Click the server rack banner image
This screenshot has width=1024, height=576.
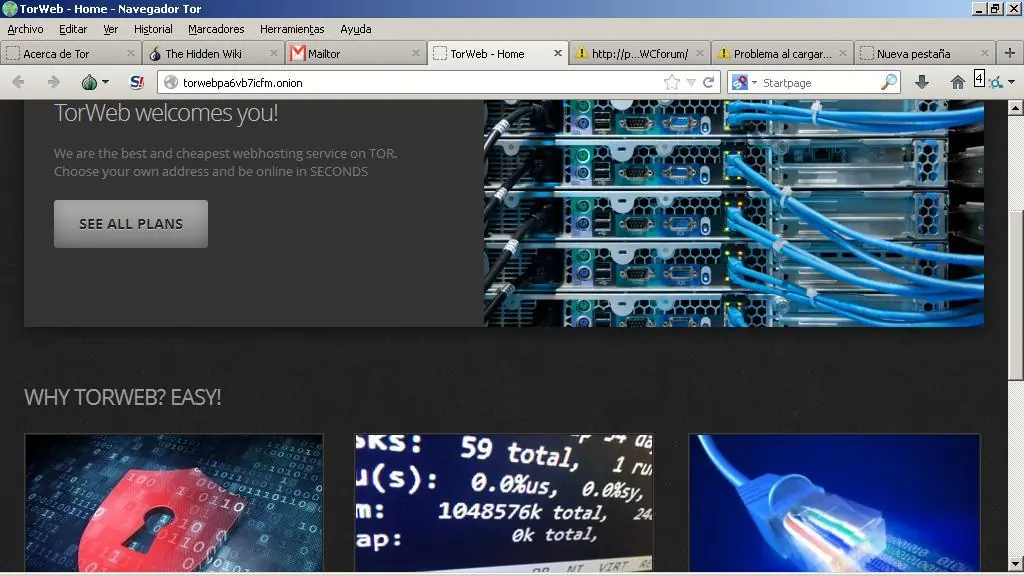(733, 213)
